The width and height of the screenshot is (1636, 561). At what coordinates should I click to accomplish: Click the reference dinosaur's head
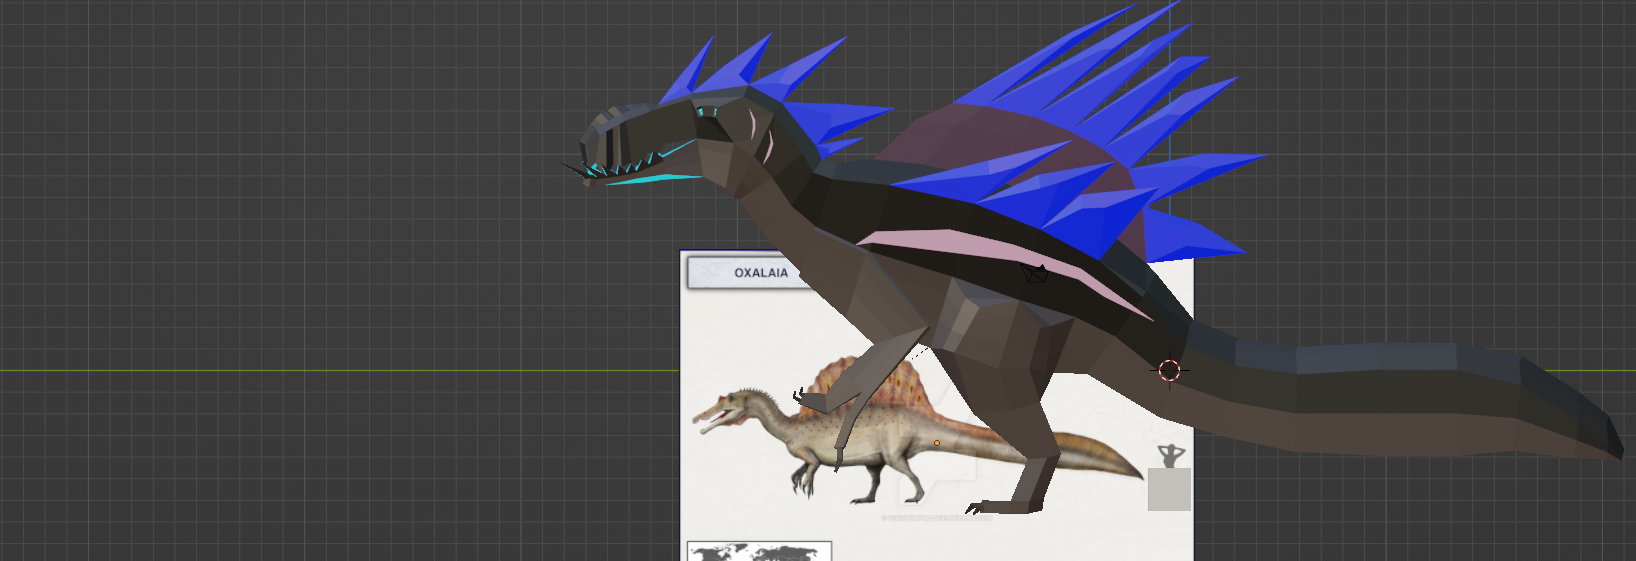735,408
